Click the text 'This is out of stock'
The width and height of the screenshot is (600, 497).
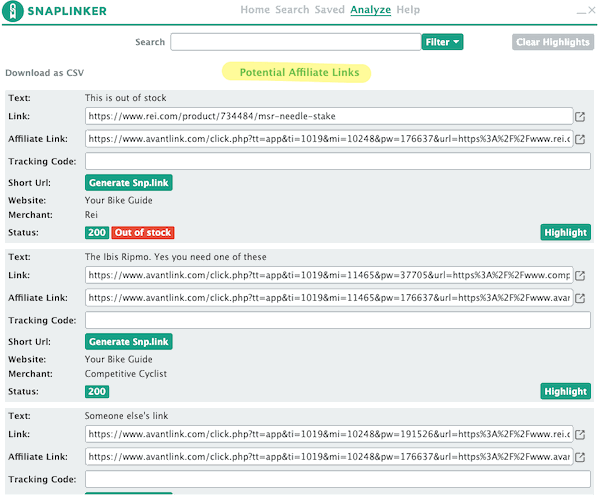[126, 98]
